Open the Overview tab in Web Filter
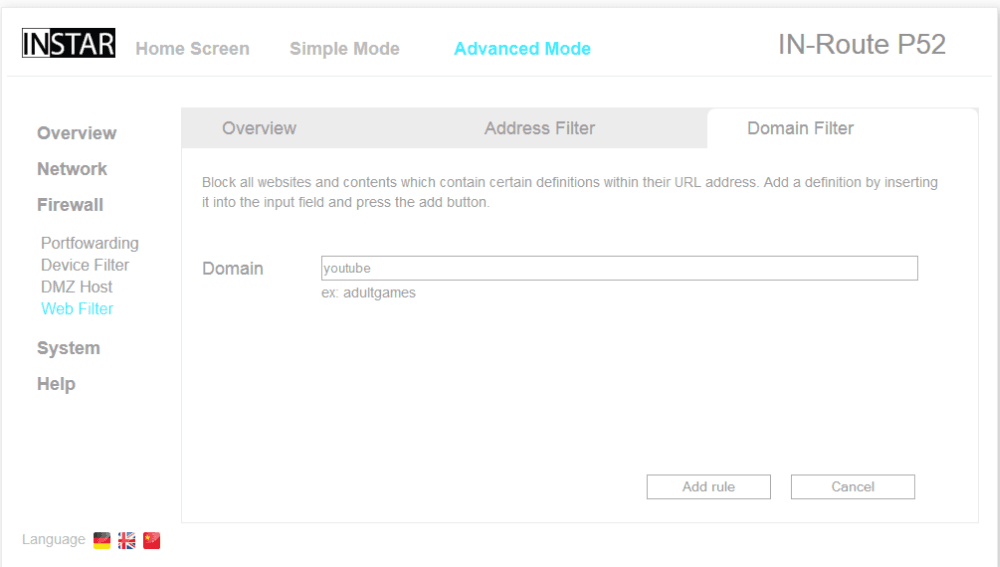Screen dimensions: 1000x567 point(259,128)
